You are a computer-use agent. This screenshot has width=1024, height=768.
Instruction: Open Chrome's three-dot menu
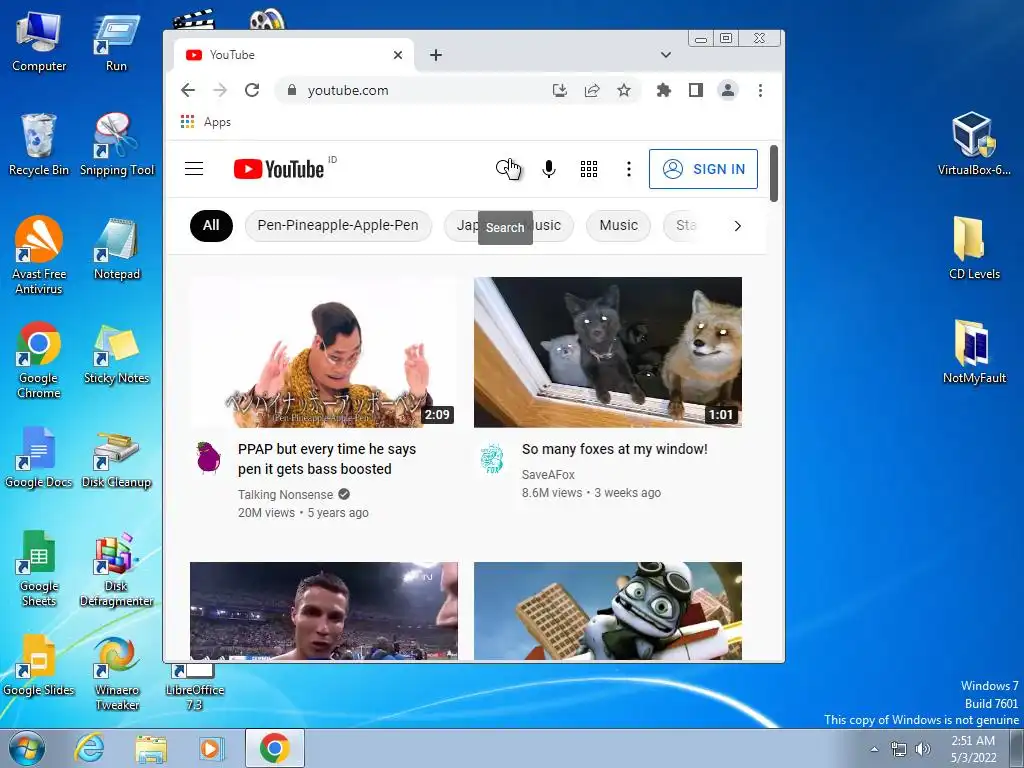point(760,90)
